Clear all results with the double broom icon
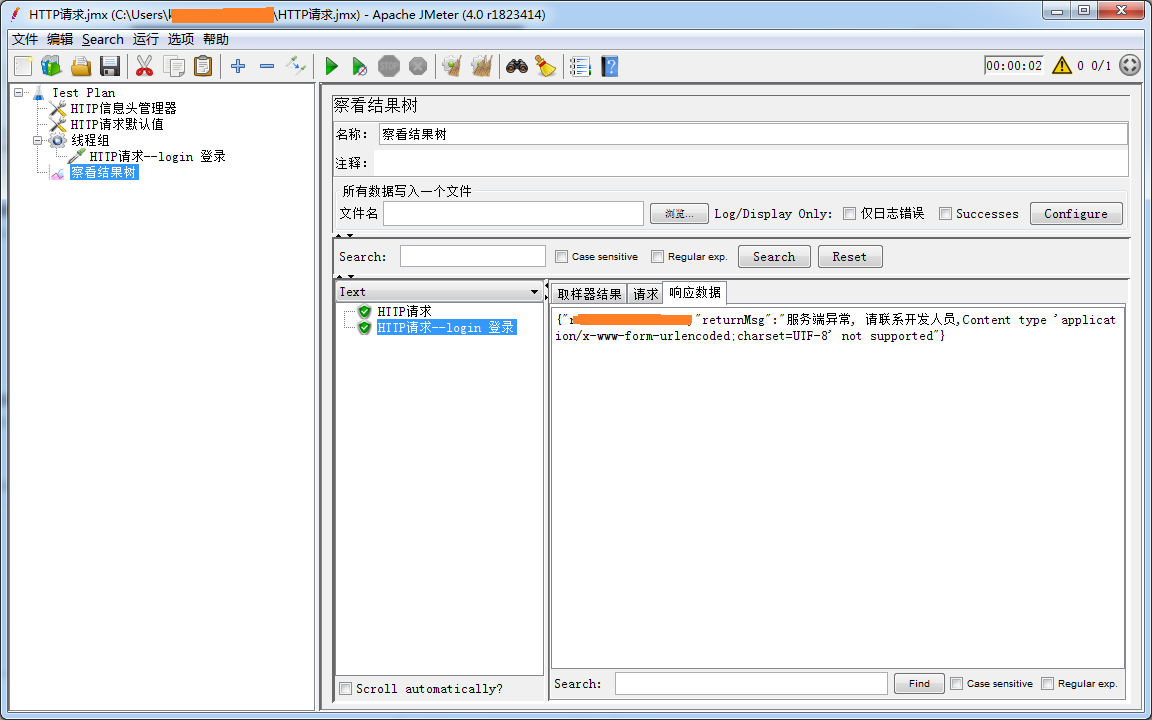This screenshot has width=1152, height=720. point(481,66)
